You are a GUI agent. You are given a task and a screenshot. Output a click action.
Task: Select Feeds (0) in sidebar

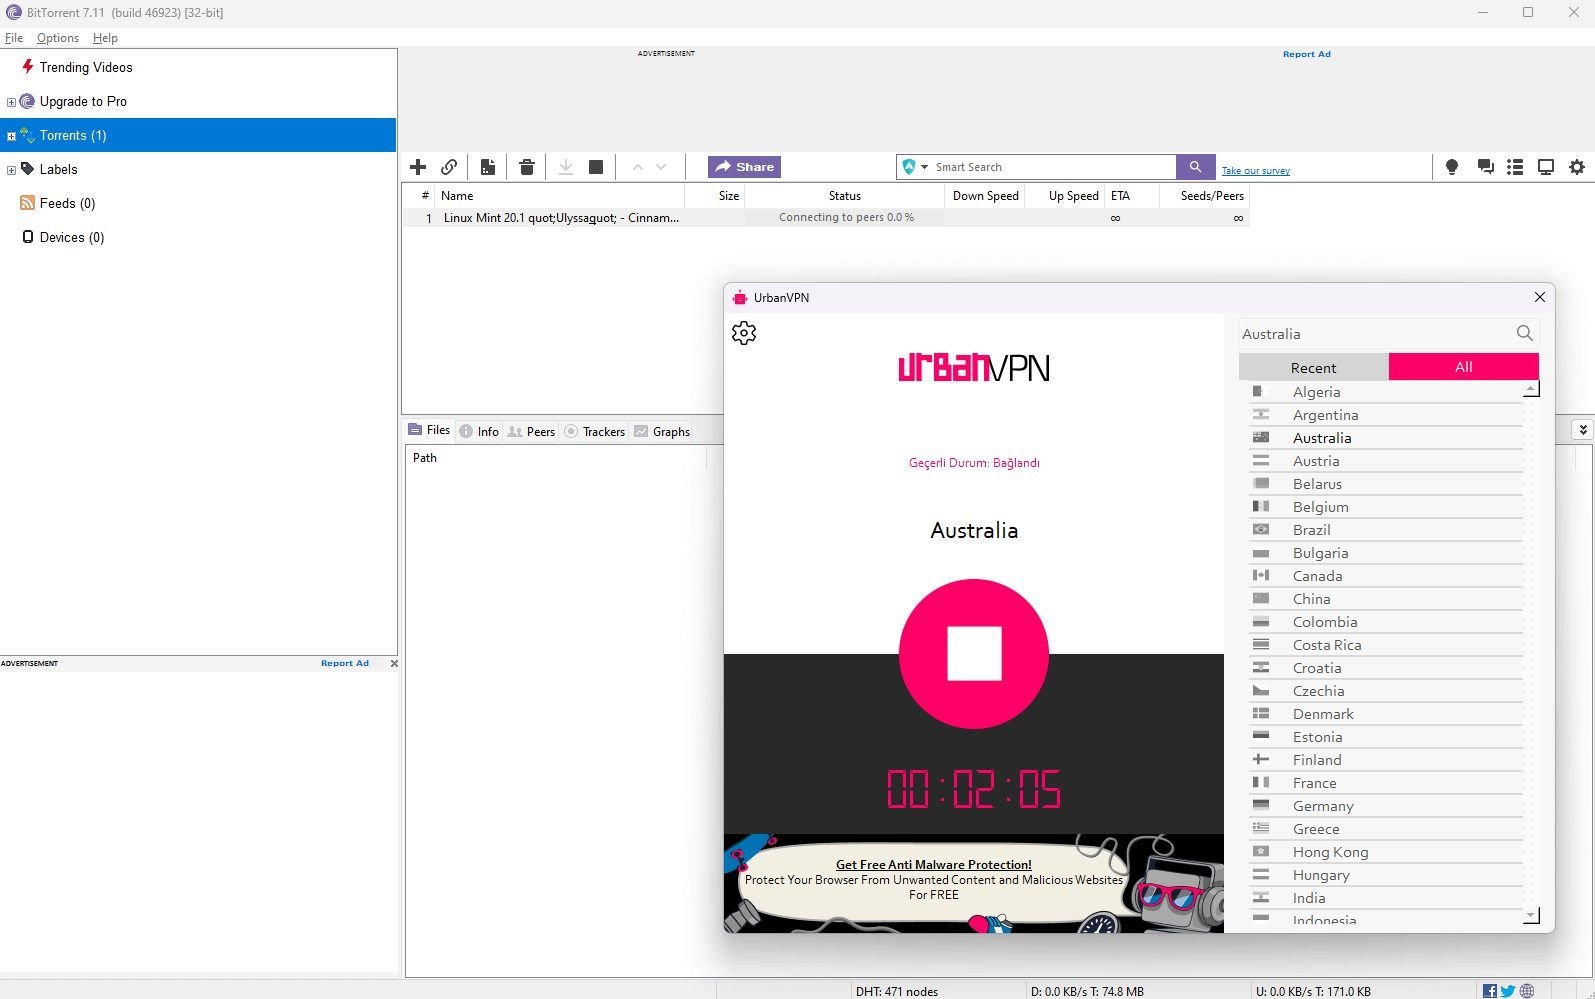(67, 203)
